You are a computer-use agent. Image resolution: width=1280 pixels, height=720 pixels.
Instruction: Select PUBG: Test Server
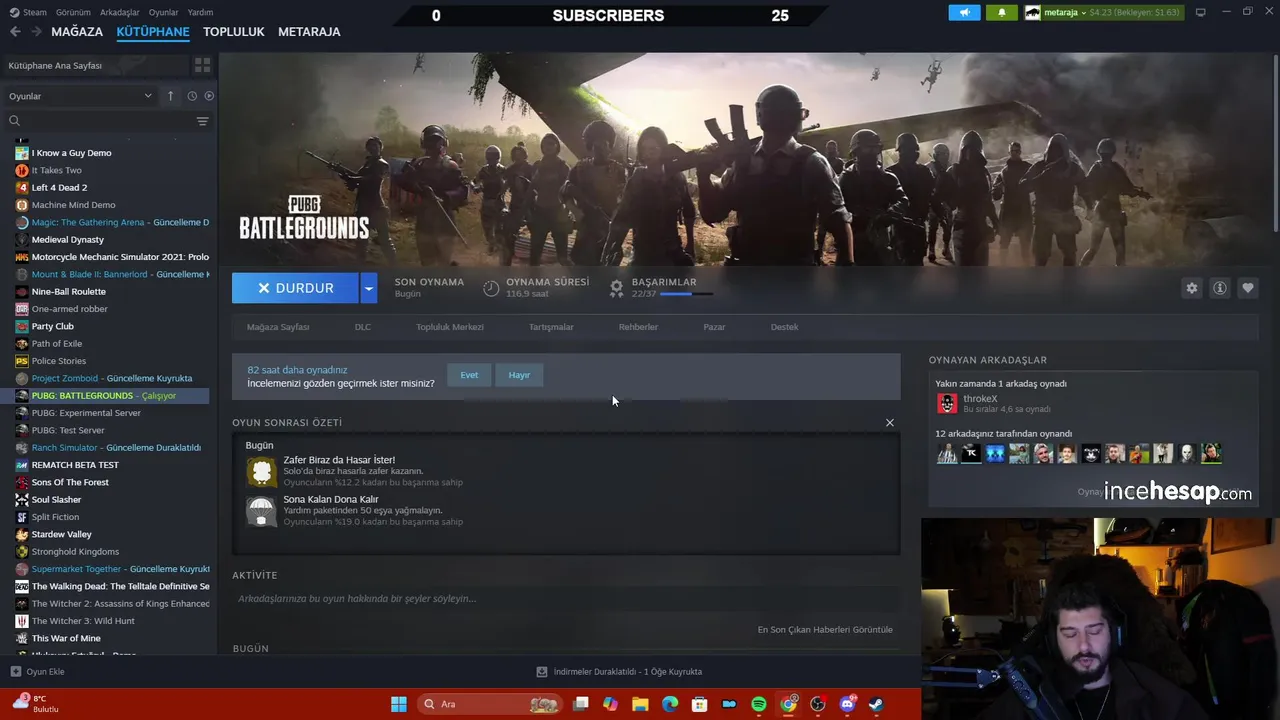pos(68,430)
